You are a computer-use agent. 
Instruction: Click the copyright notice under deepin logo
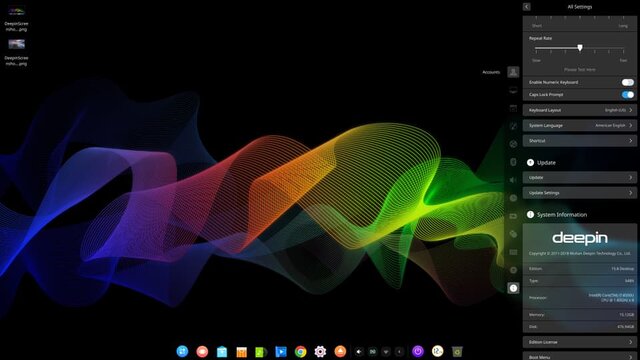tap(580, 253)
